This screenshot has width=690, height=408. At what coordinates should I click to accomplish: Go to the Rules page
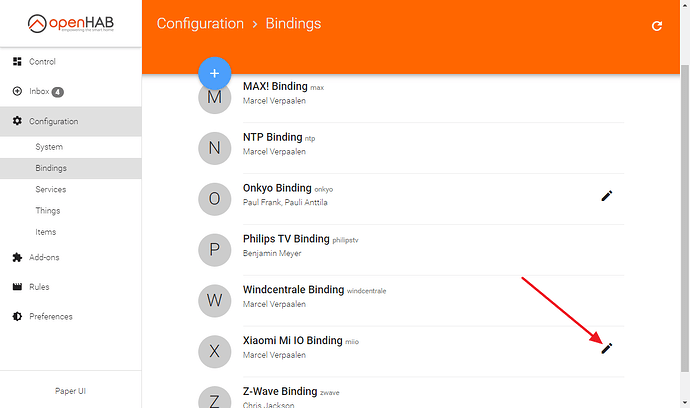click(39, 287)
